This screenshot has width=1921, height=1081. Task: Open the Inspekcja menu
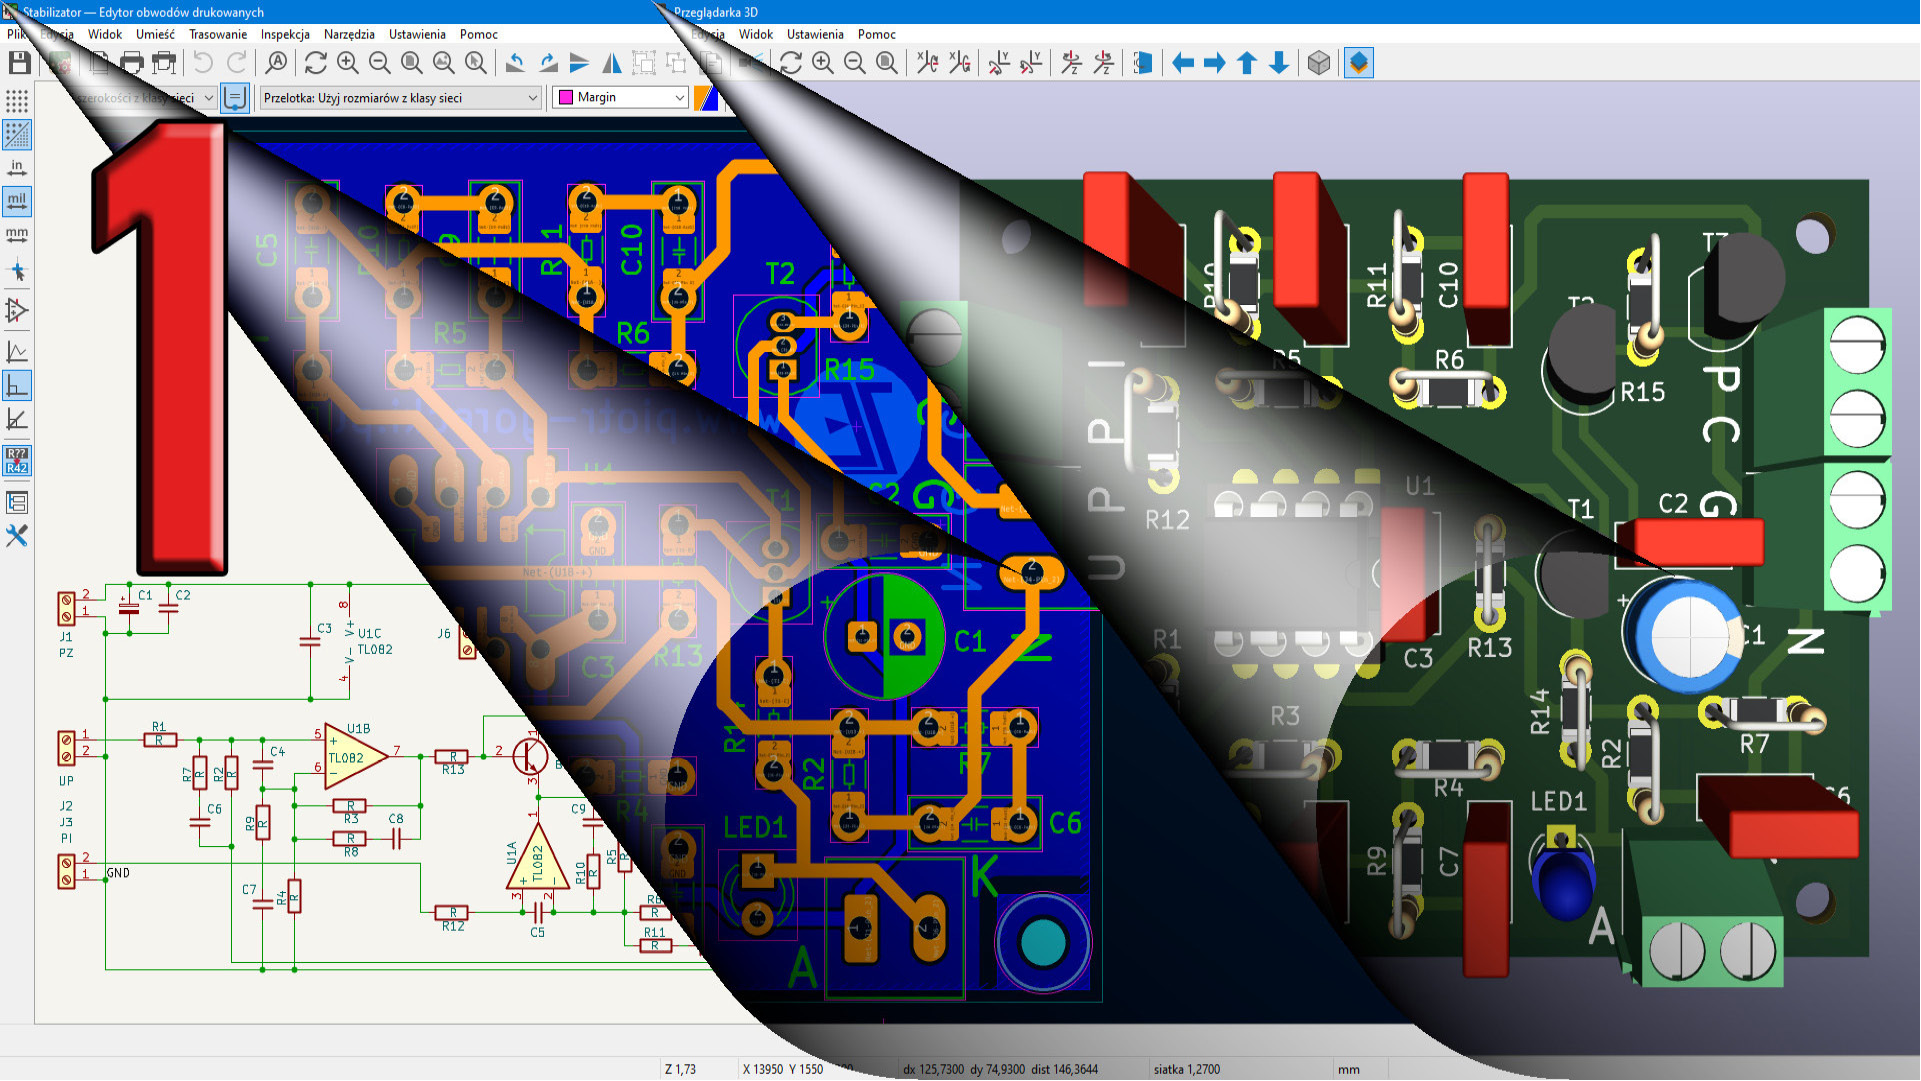285,34
